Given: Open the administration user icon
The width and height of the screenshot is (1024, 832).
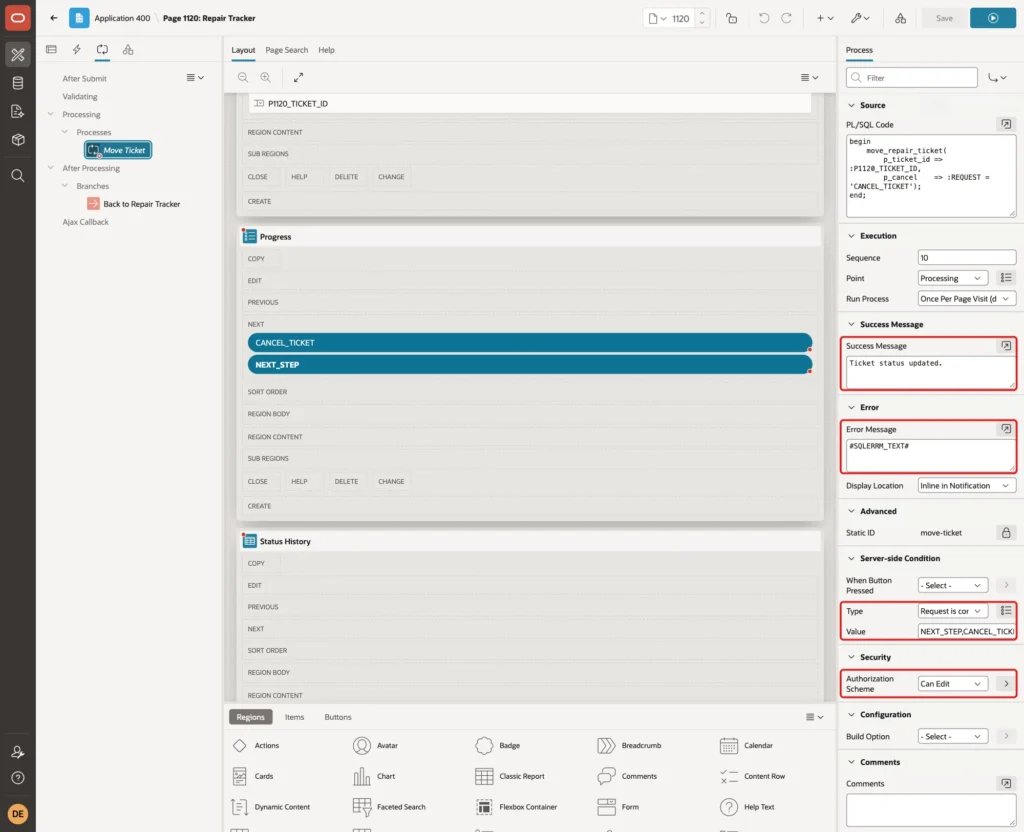Looking at the screenshot, I should tap(18, 752).
